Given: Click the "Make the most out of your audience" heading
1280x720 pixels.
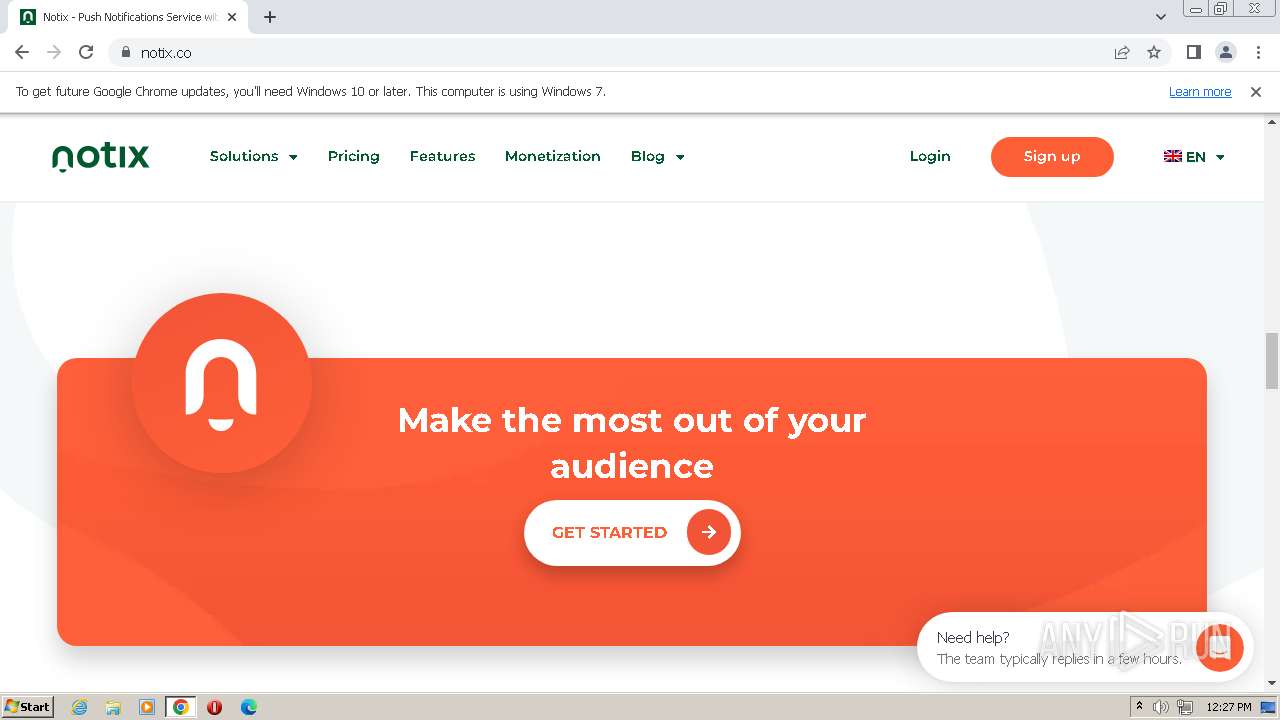Looking at the screenshot, I should pyautogui.click(x=632, y=443).
